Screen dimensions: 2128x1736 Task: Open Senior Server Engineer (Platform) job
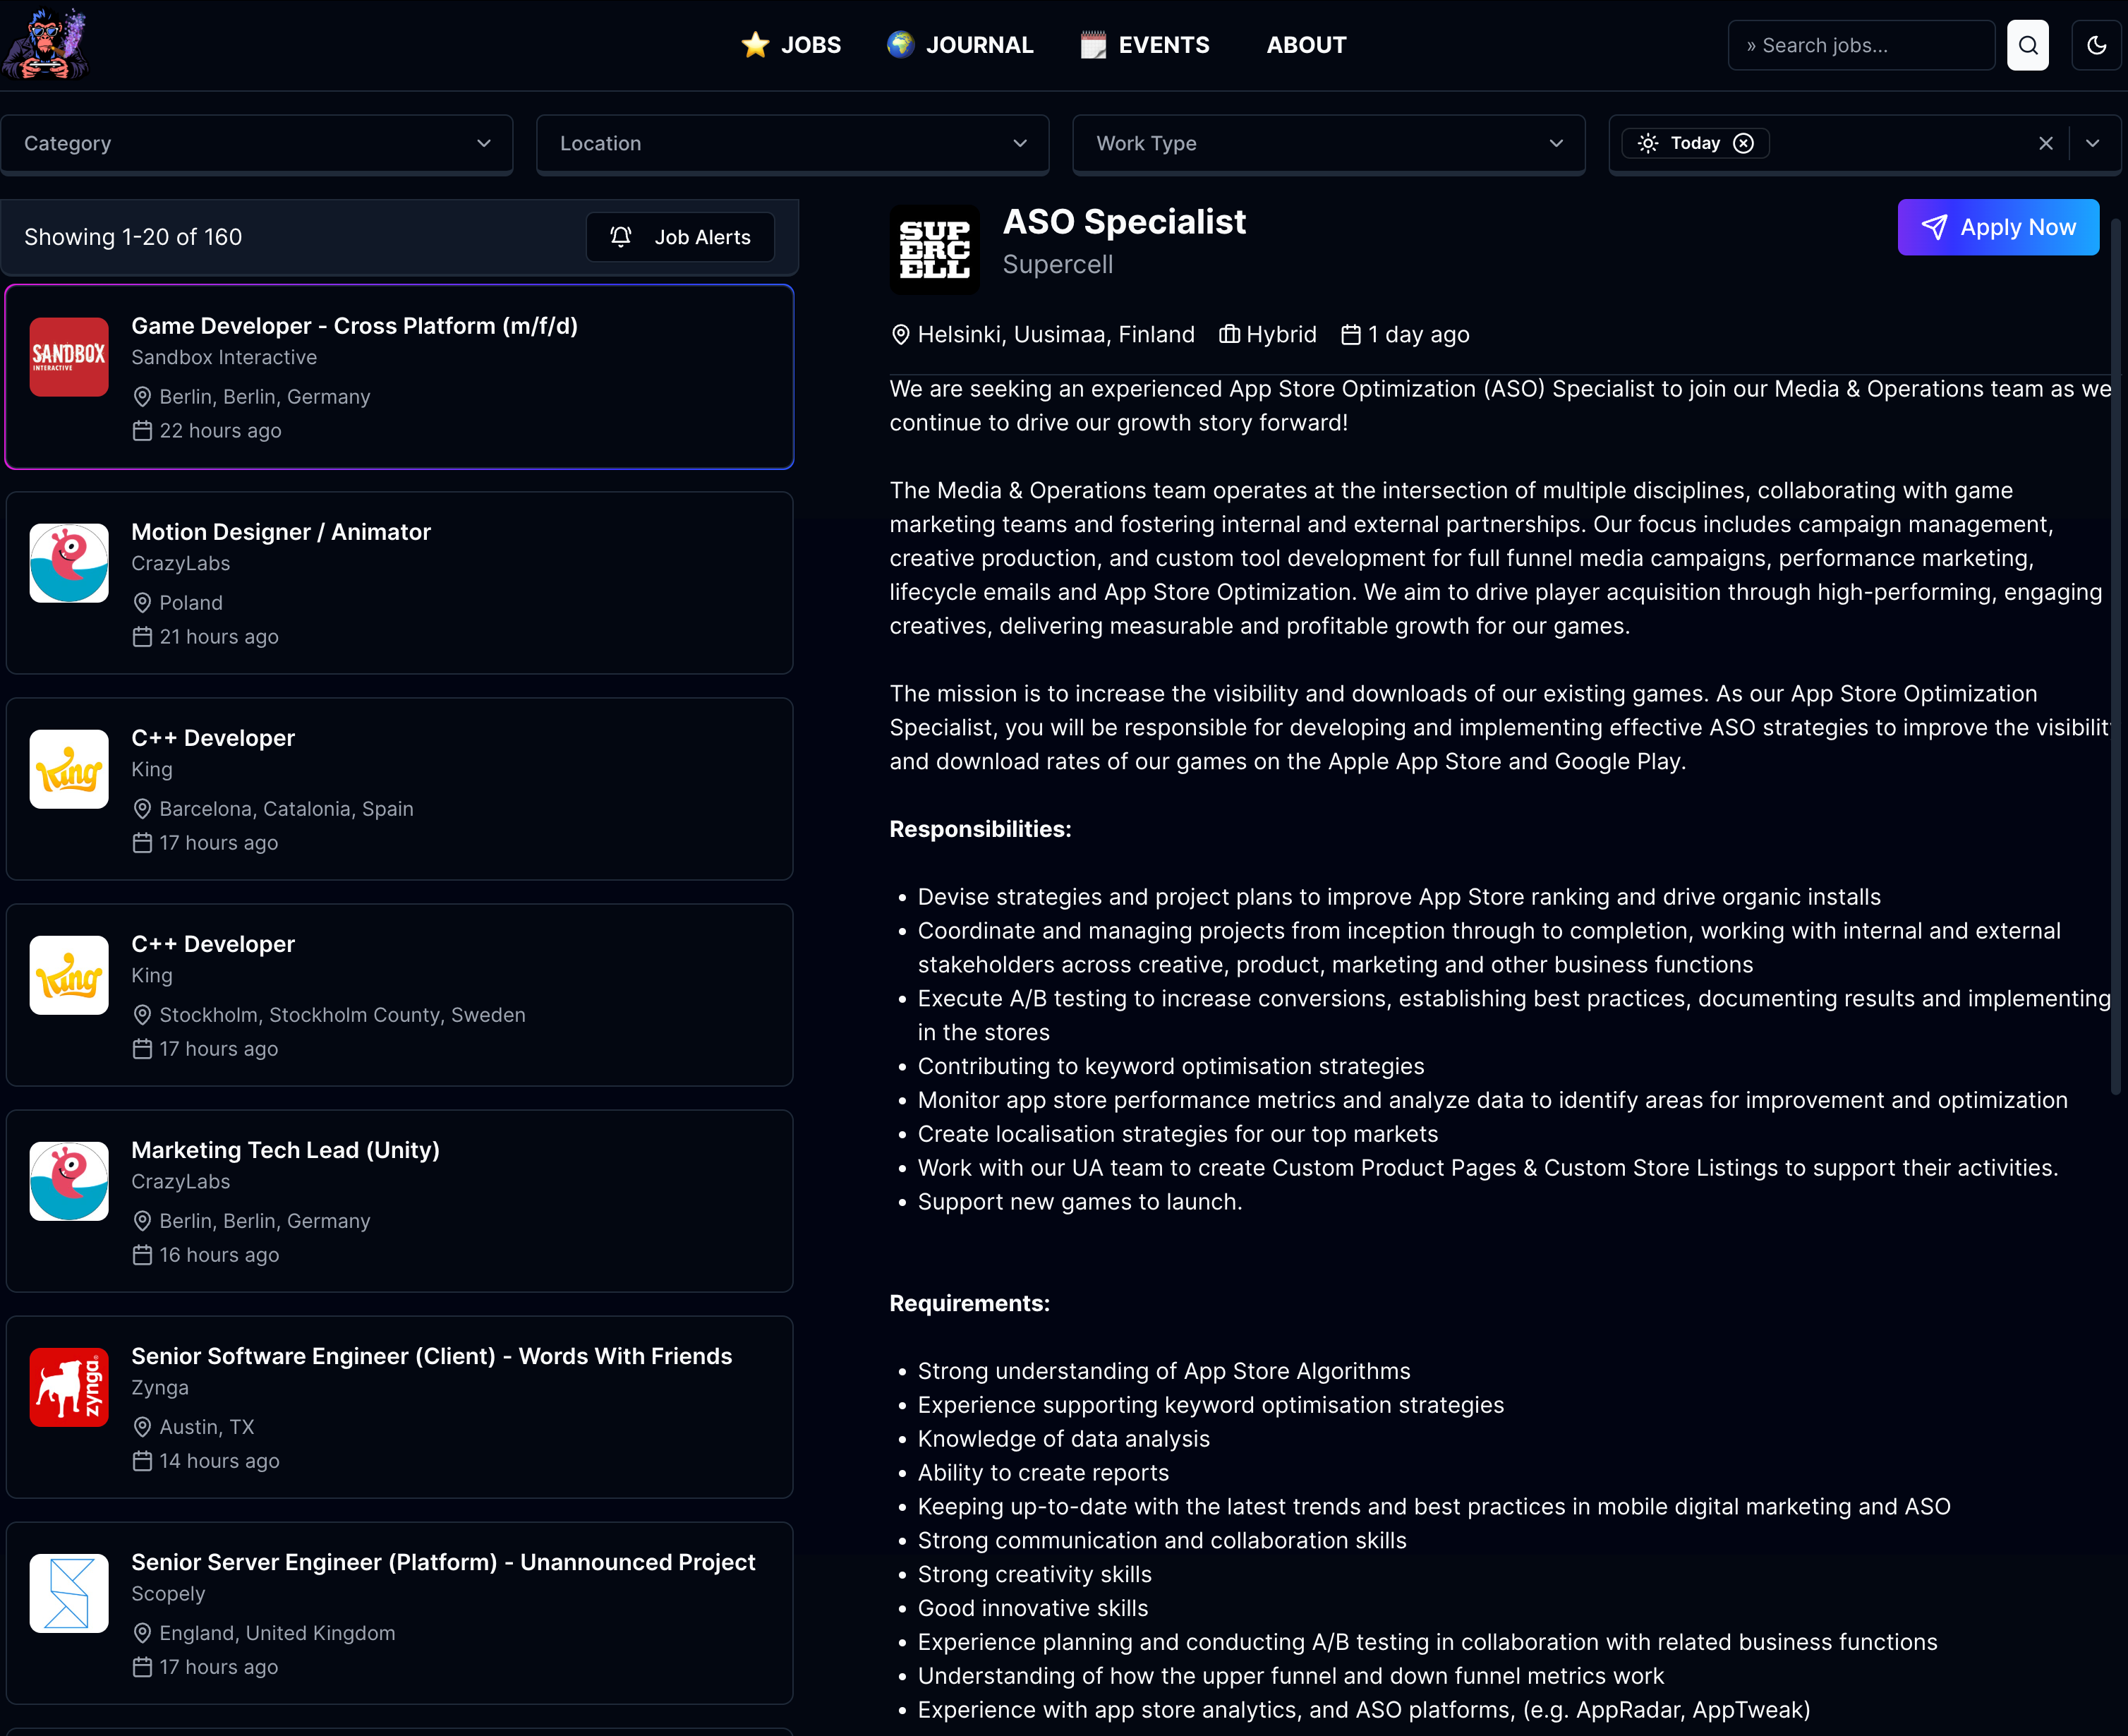(x=399, y=1613)
